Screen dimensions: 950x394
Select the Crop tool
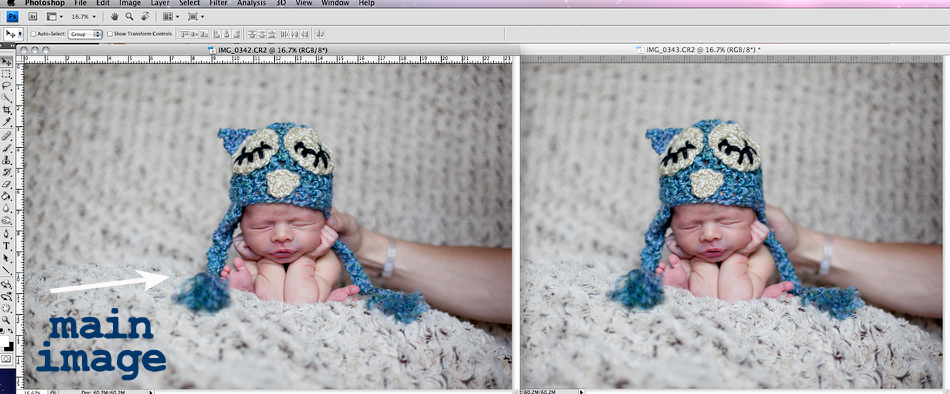(7, 110)
